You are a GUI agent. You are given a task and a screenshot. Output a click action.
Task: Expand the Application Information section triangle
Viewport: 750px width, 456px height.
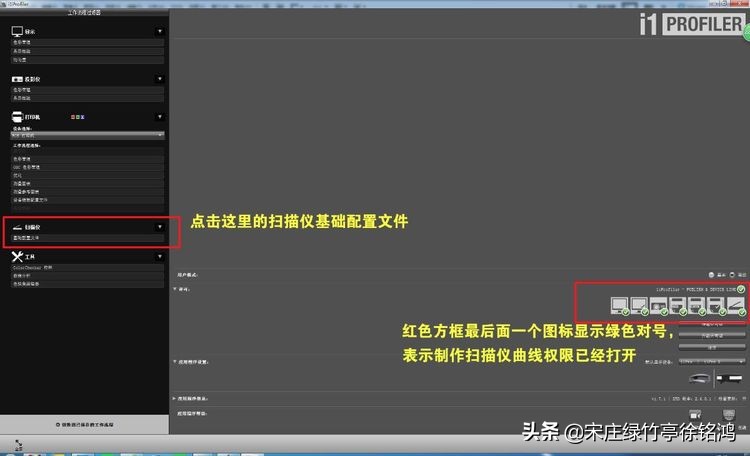click(x=175, y=398)
